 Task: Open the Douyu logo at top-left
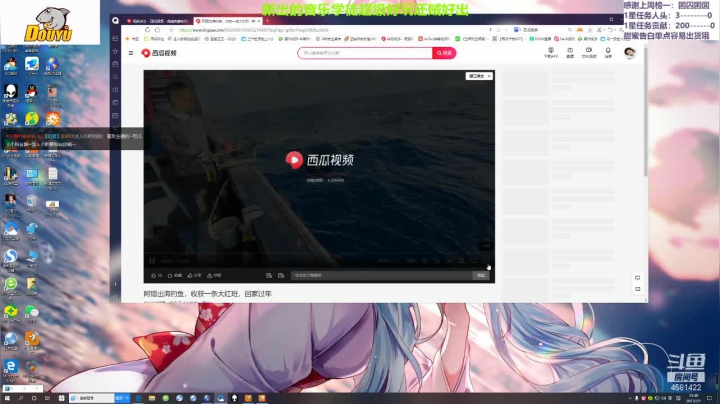tap(48, 24)
